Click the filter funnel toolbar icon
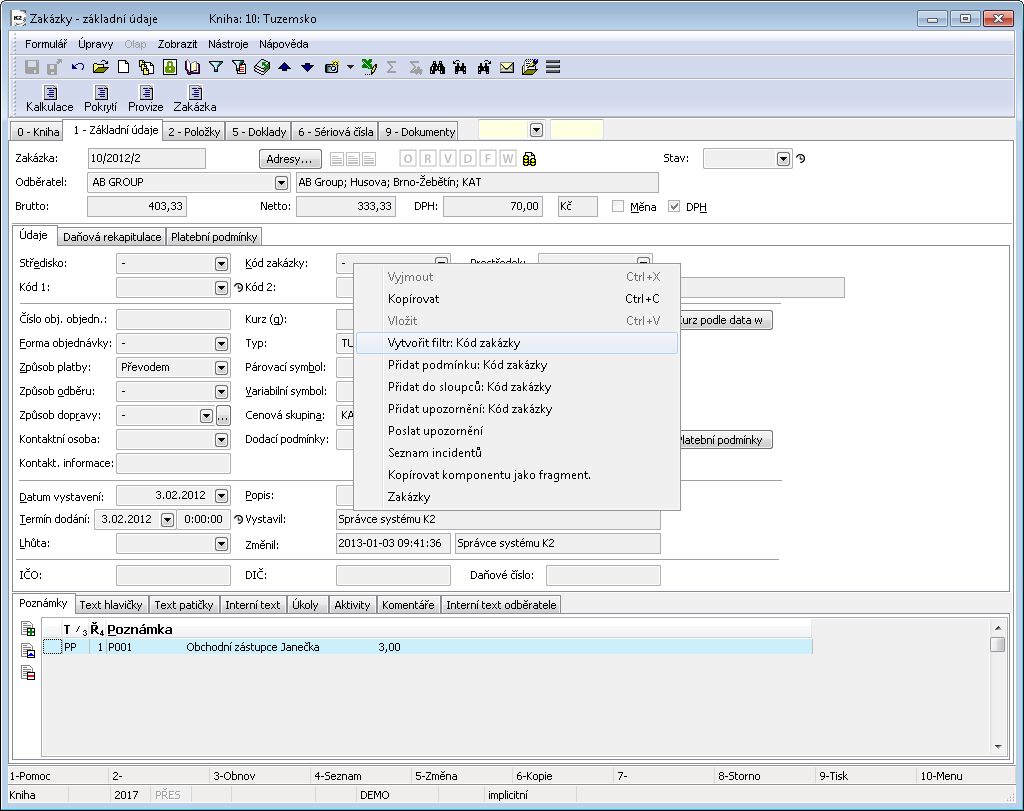Viewport: 1024px width, 811px height. click(x=215, y=67)
